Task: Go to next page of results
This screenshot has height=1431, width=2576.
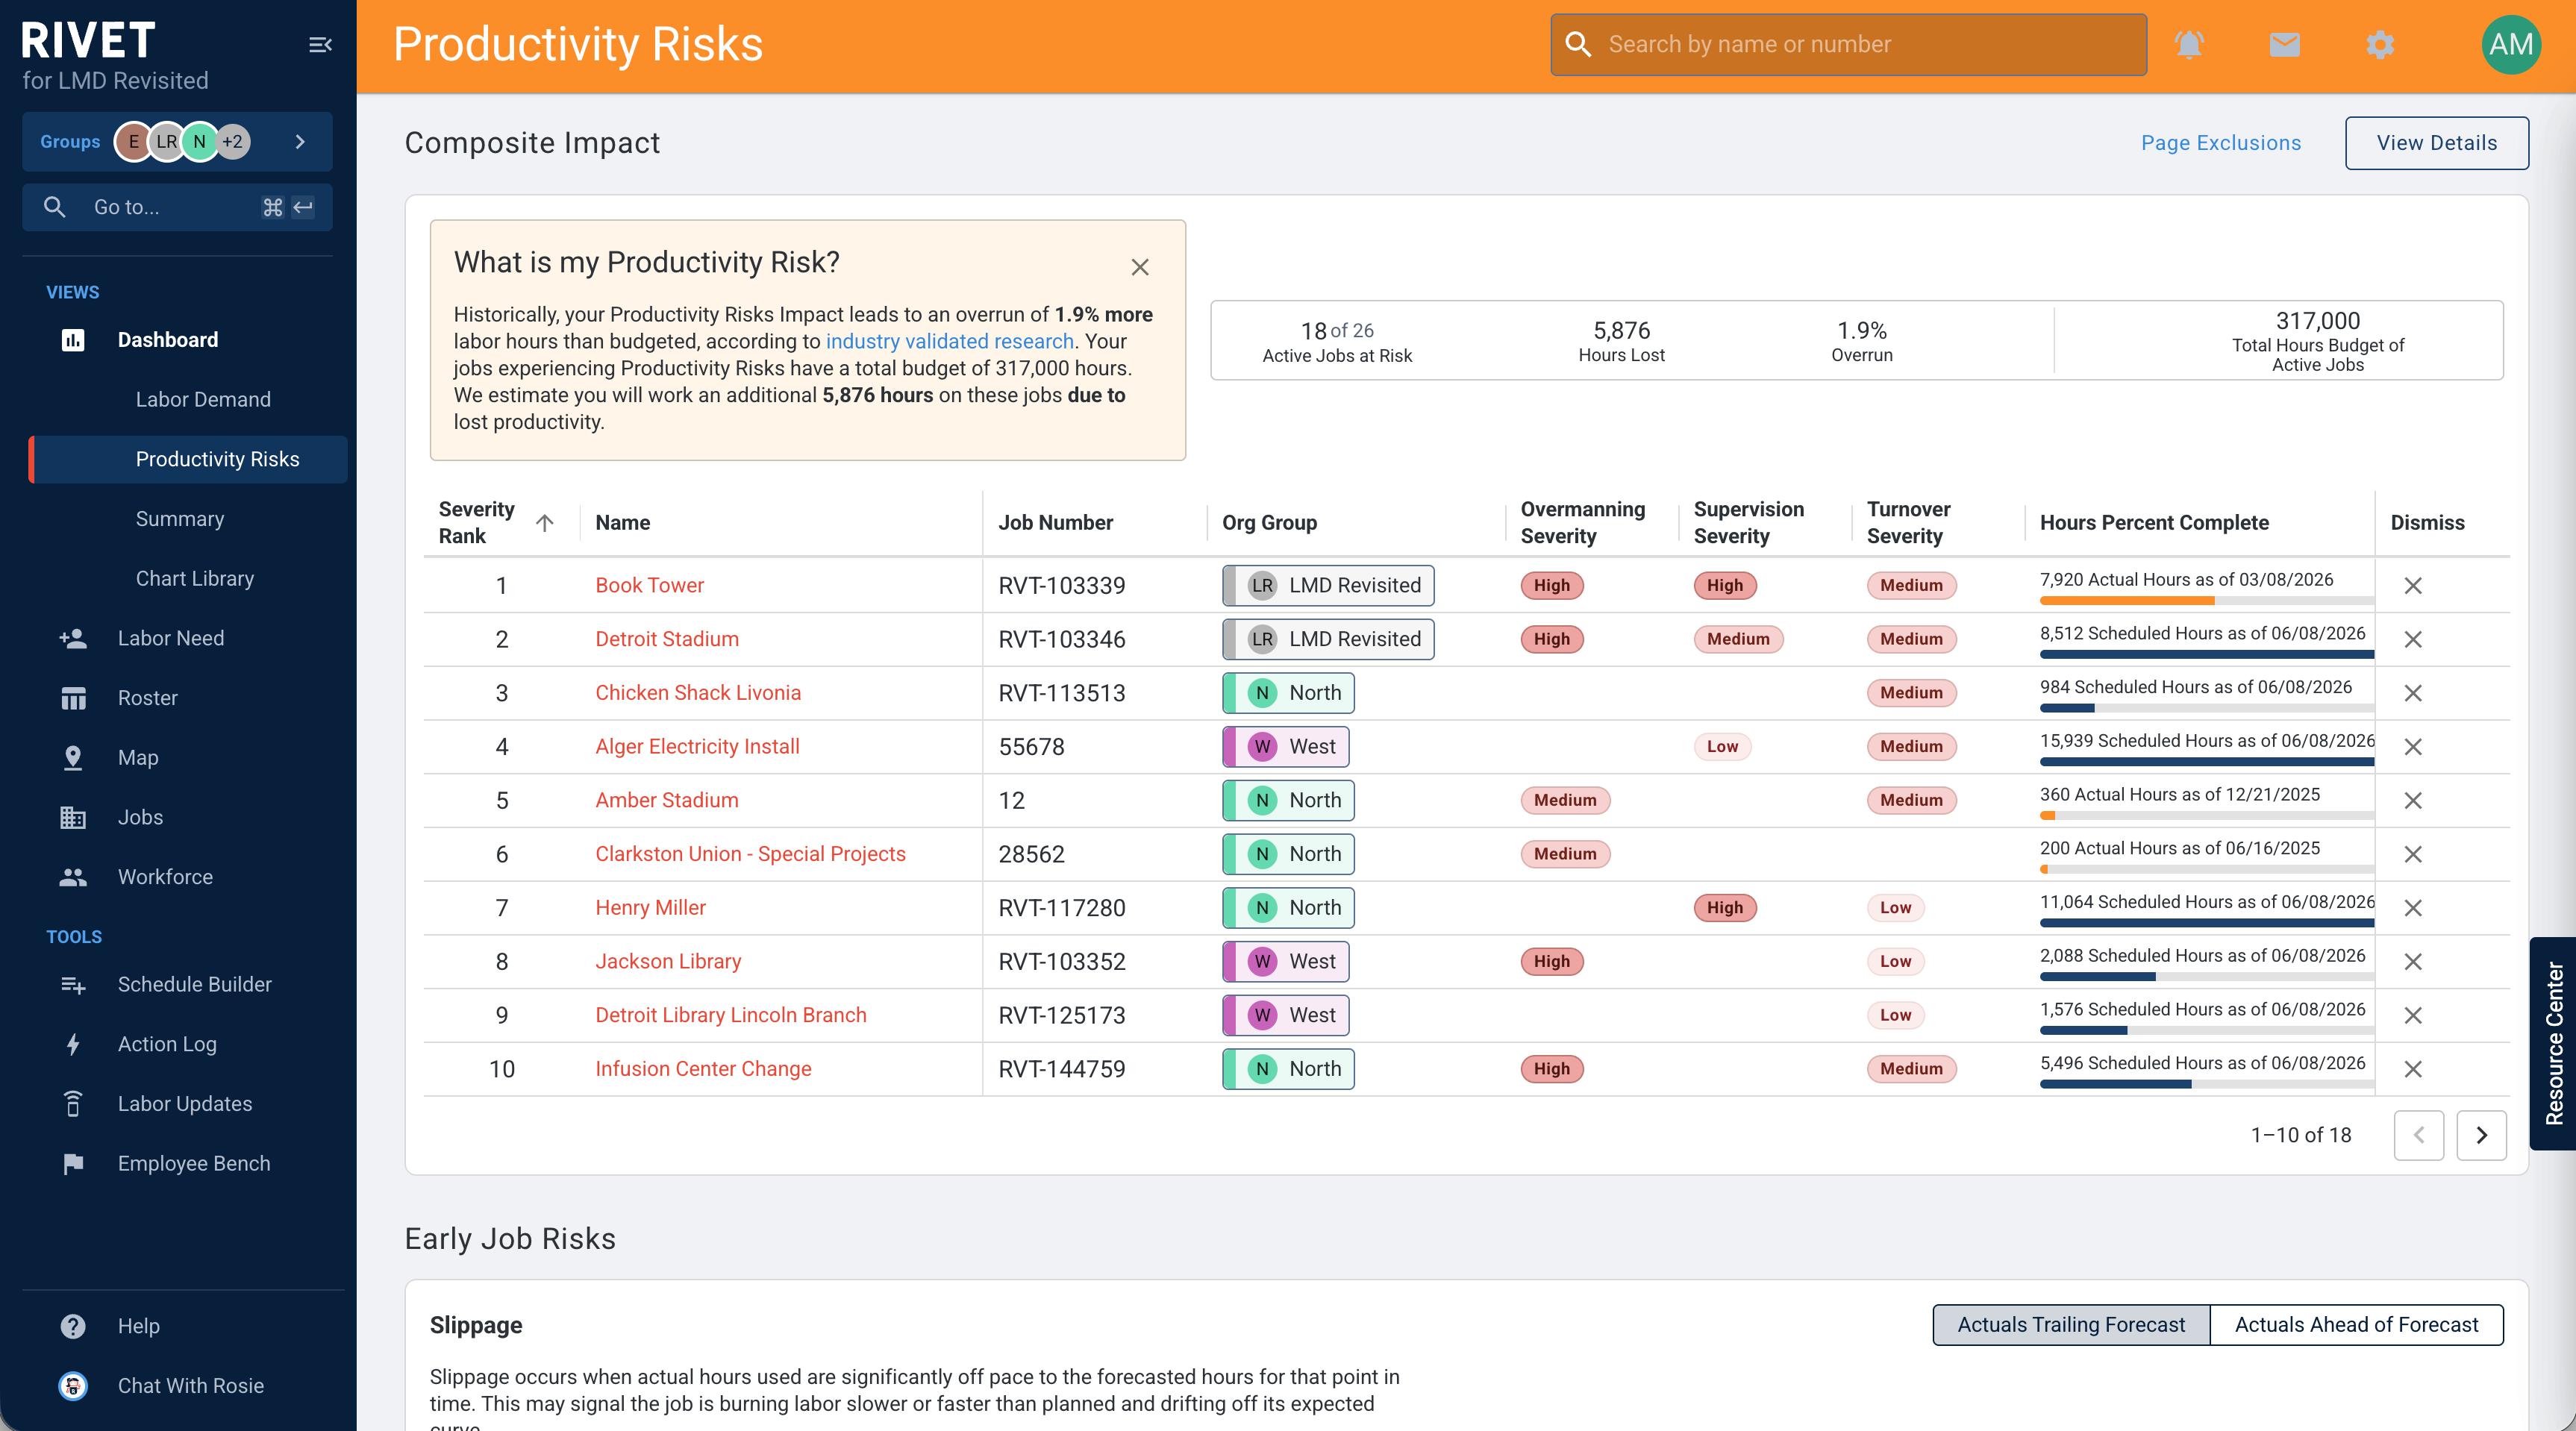Action: 2481,1135
